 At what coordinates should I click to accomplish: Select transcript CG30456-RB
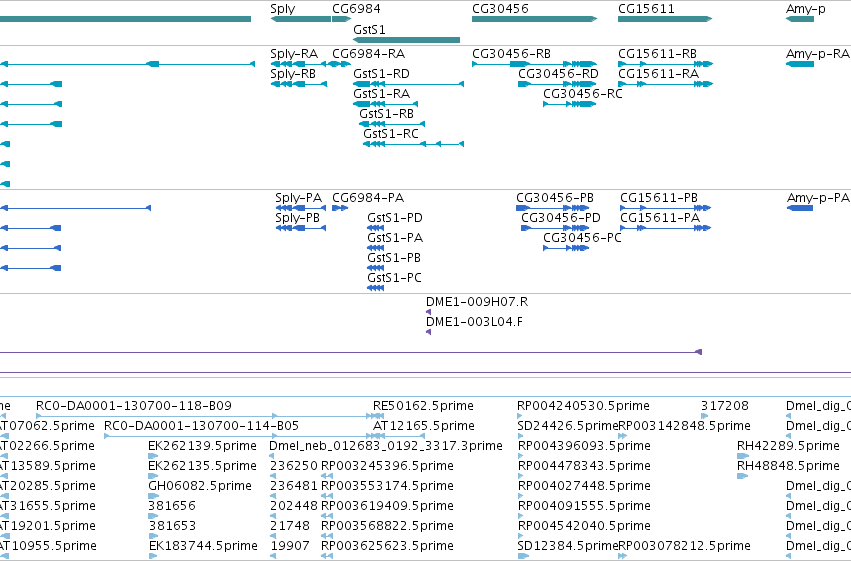(511, 54)
